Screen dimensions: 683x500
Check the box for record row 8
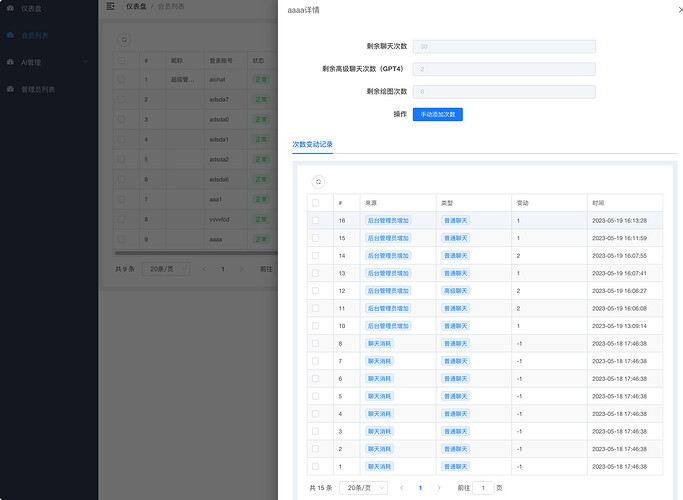point(315,343)
